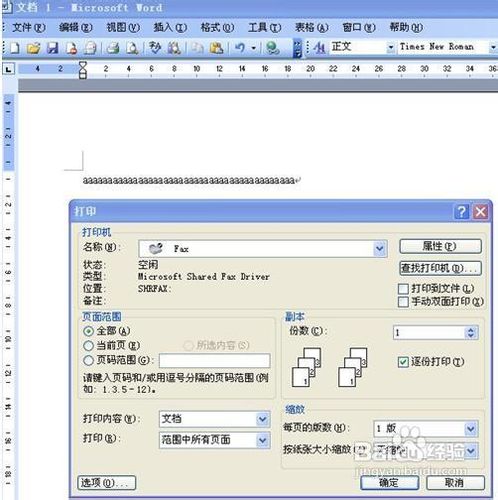Viewport: 498px width, 500px height.
Task: Click the tab stop selector on ruler
Action: click(8, 69)
